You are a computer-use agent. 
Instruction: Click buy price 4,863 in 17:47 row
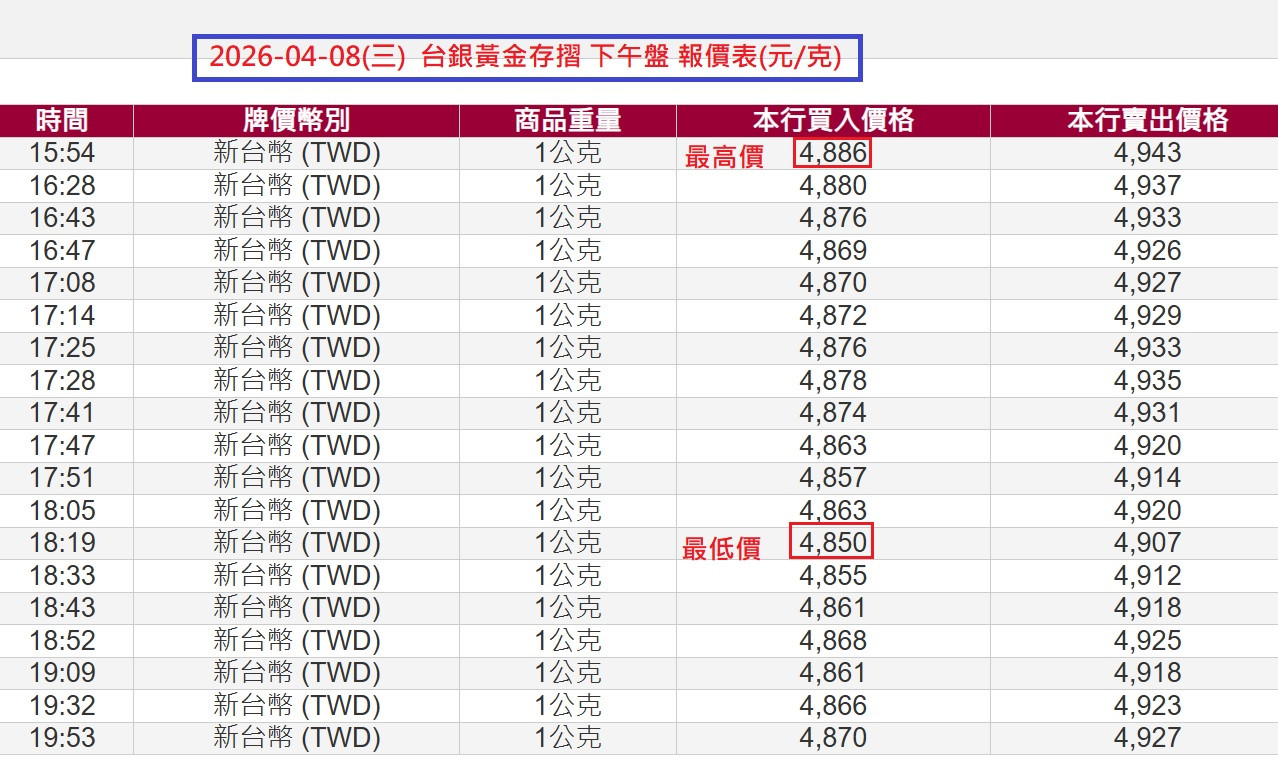point(833,446)
